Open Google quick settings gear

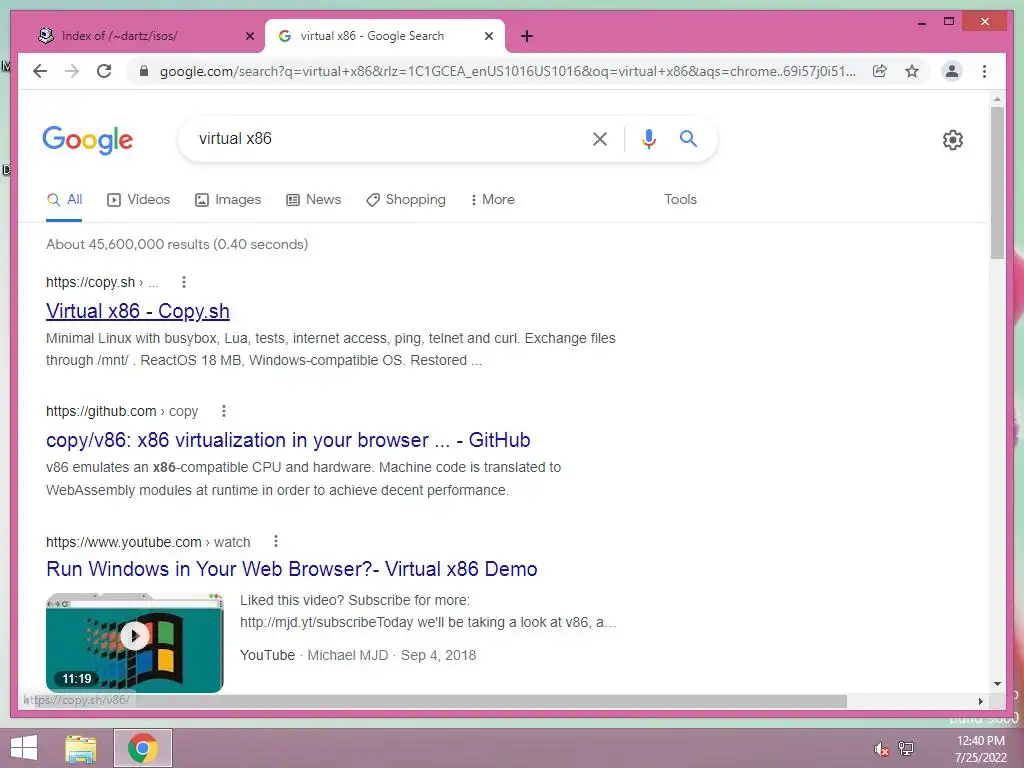(953, 140)
